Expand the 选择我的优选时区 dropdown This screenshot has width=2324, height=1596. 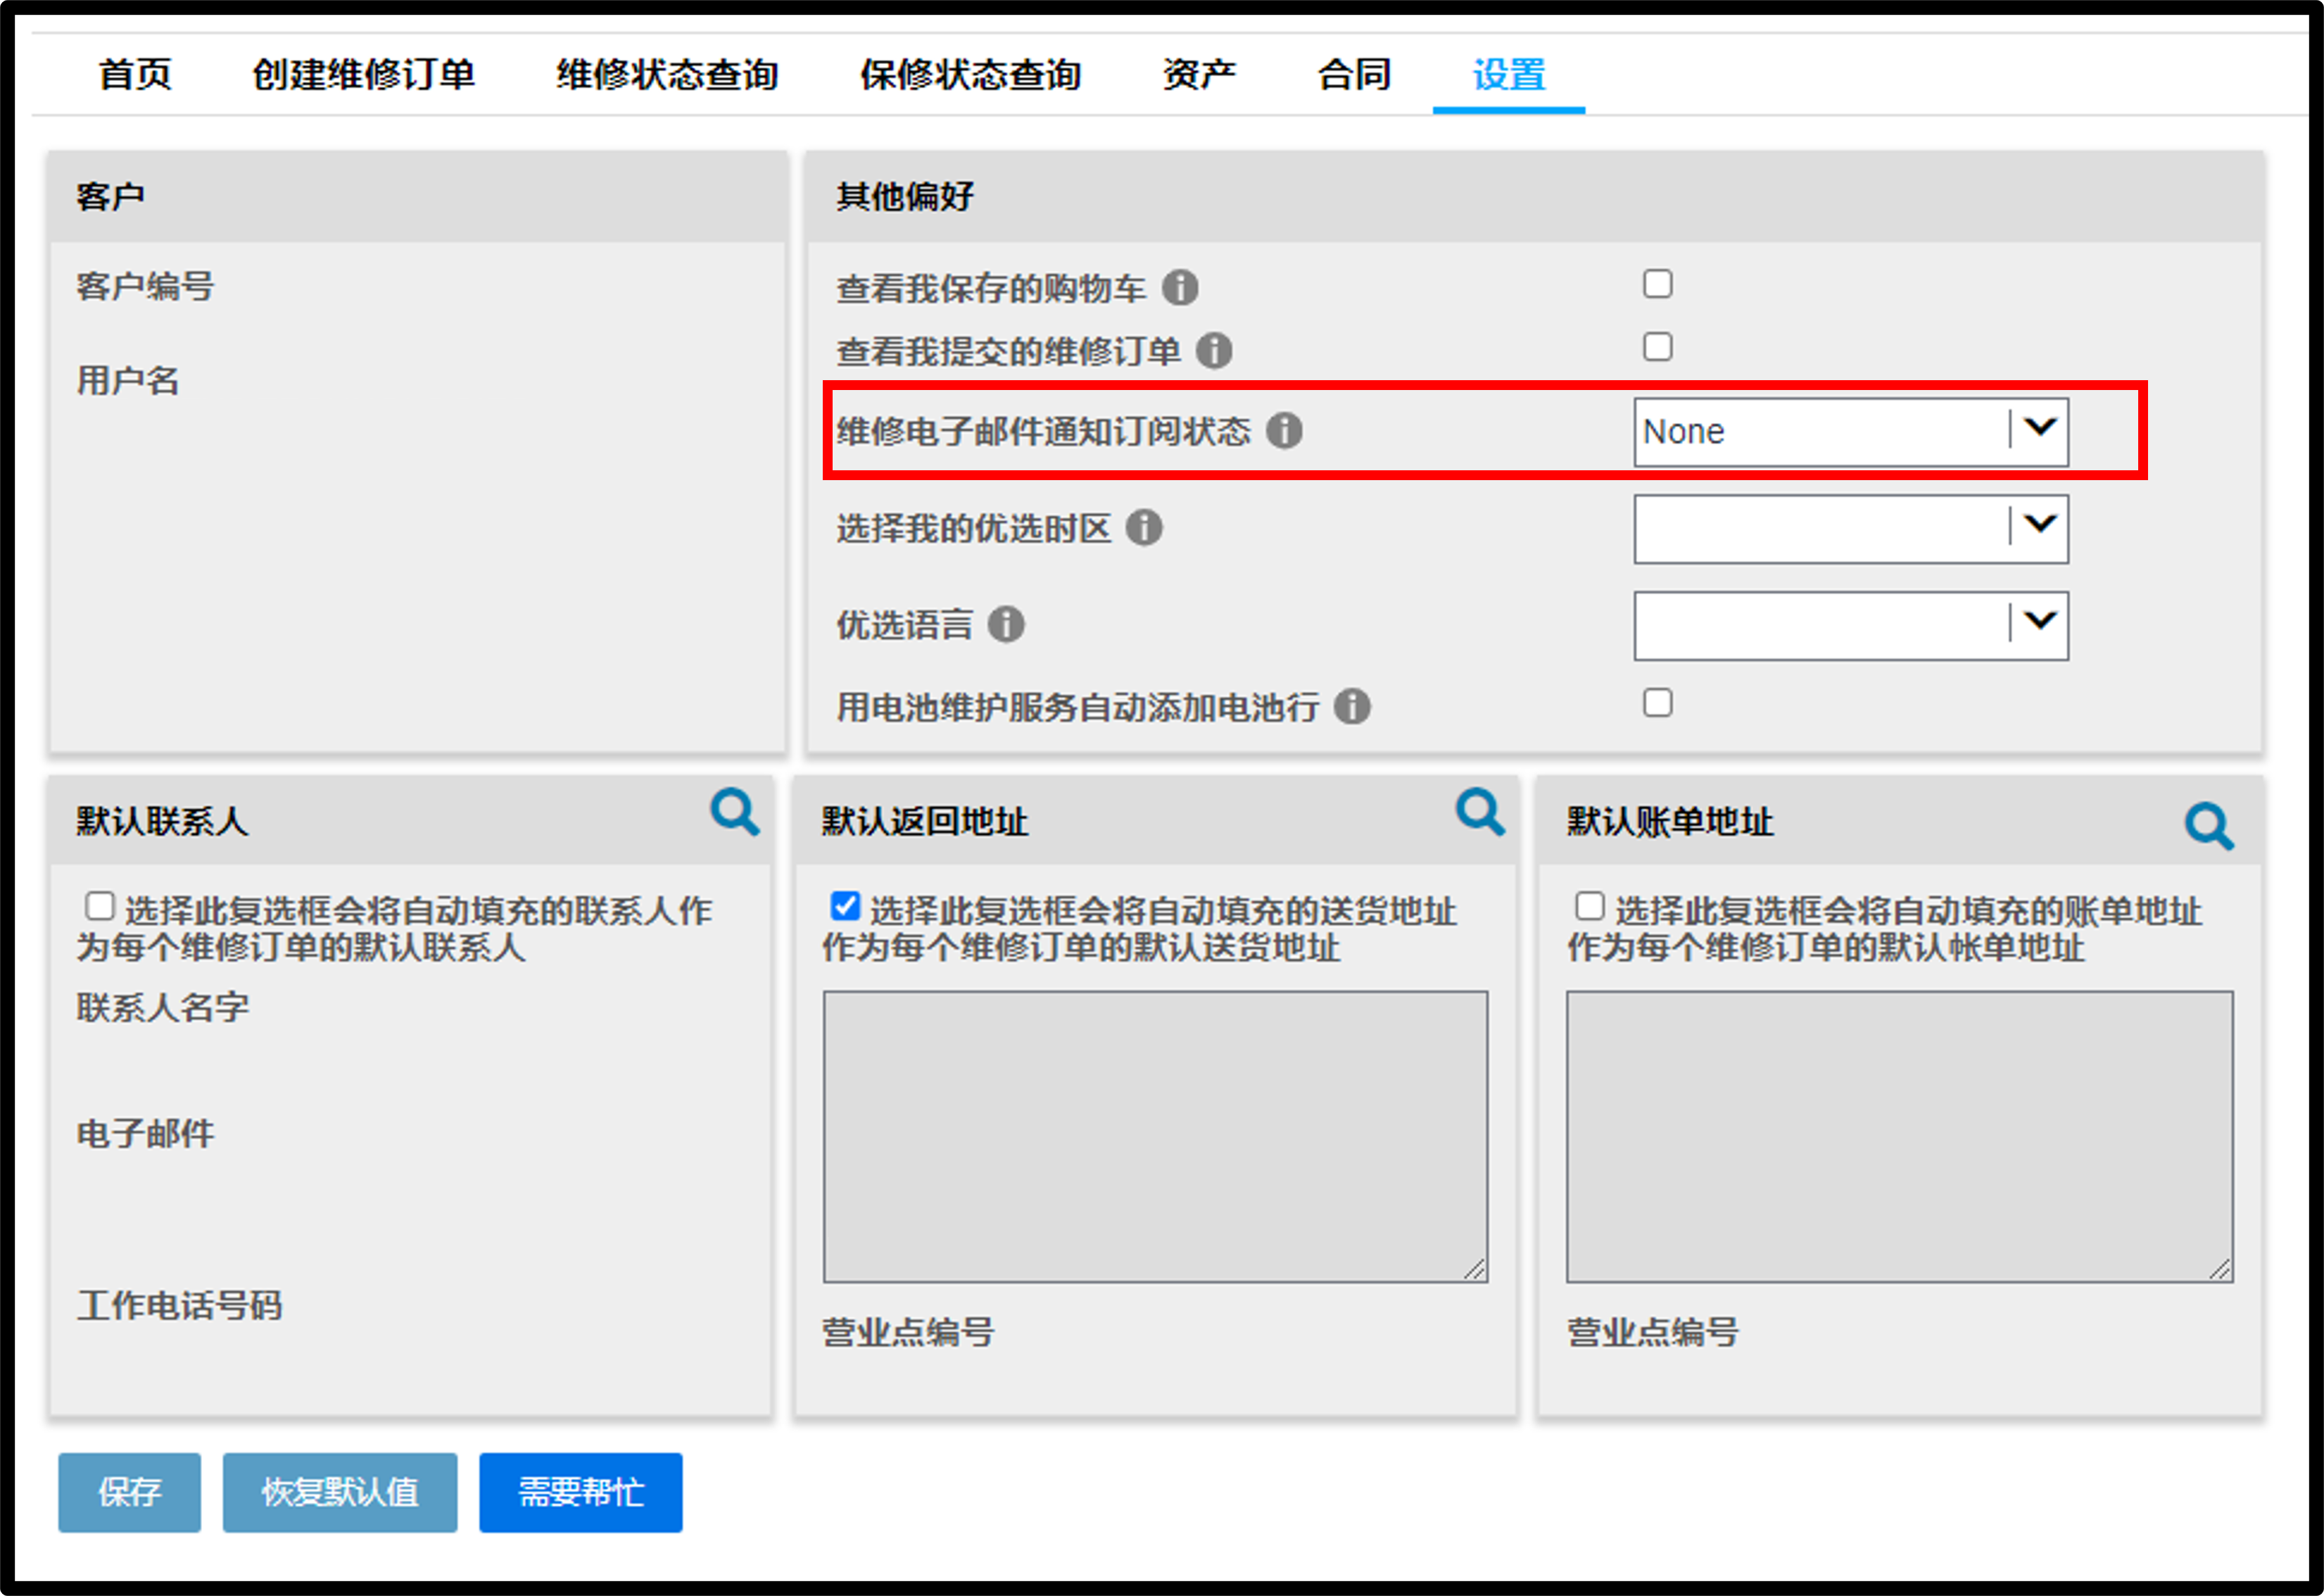[1851, 529]
